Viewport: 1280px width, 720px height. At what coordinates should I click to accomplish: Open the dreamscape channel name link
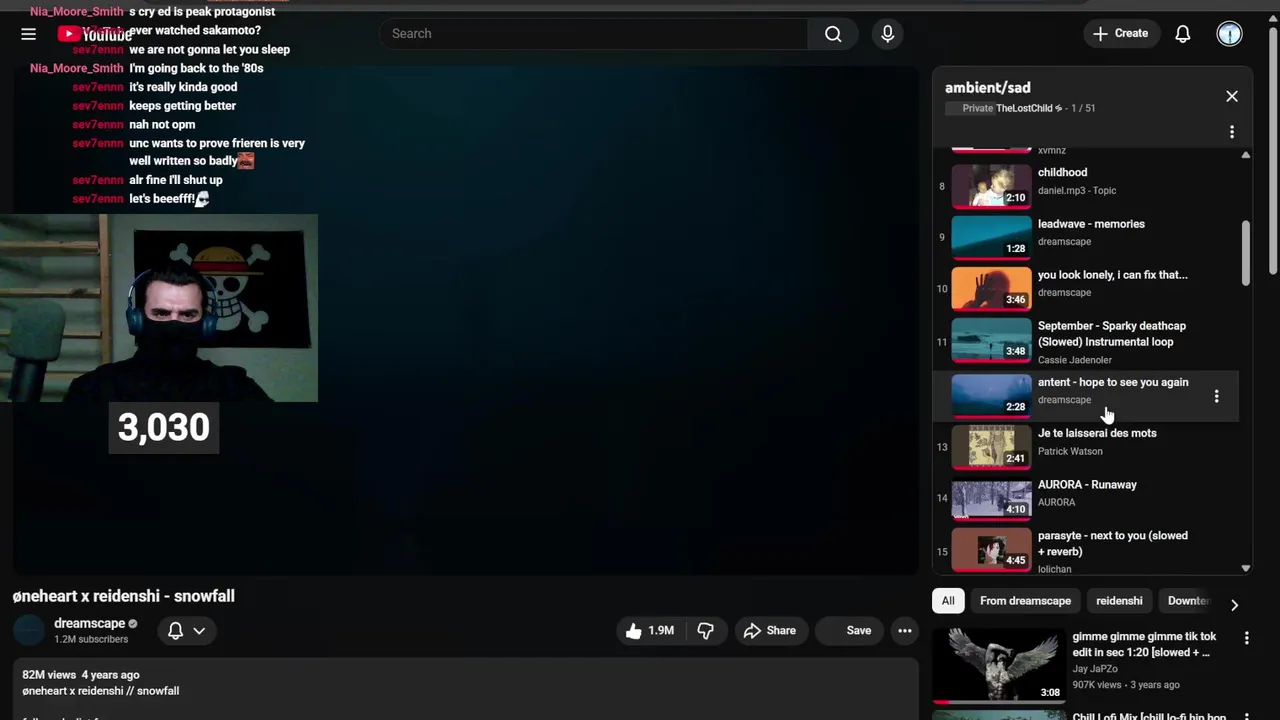coord(89,623)
